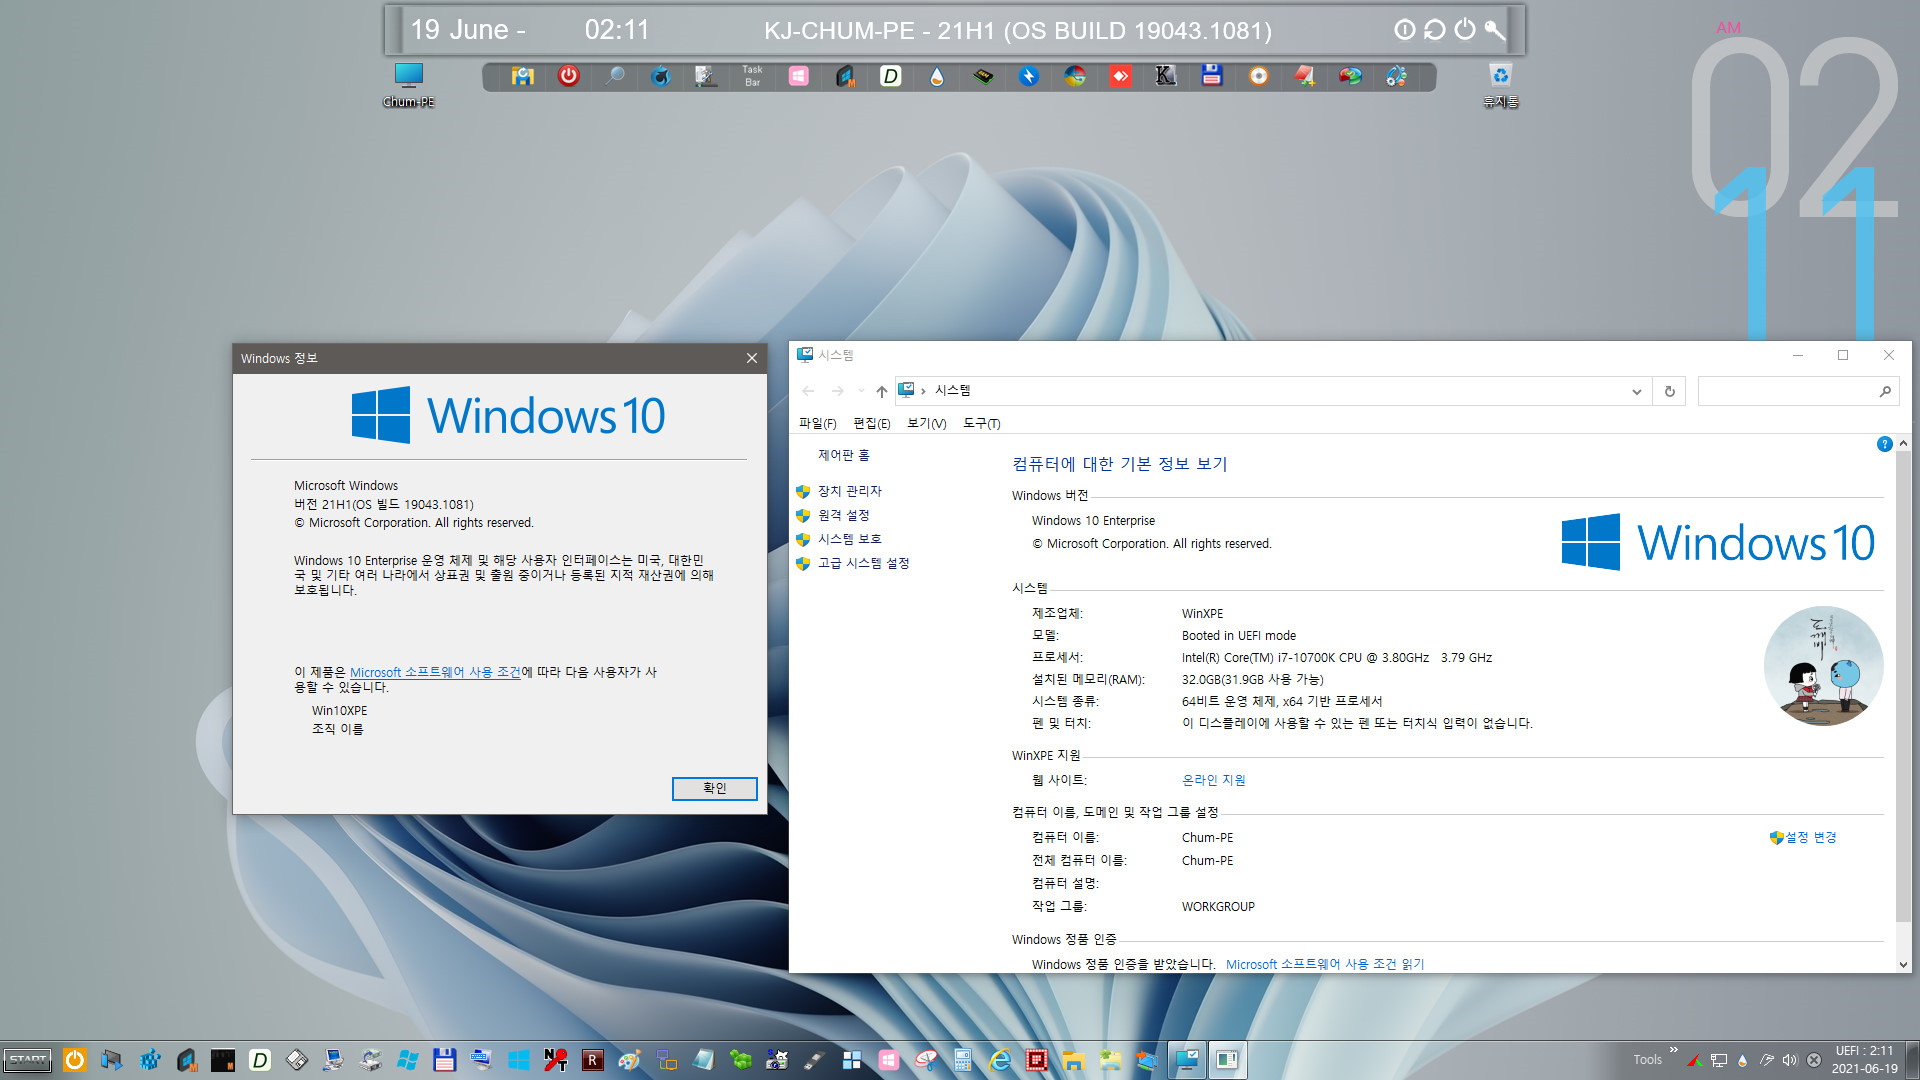The height and width of the screenshot is (1080, 1920).
Task: Click the 시스템 breadcrumb in address bar
Action: coord(952,390)
